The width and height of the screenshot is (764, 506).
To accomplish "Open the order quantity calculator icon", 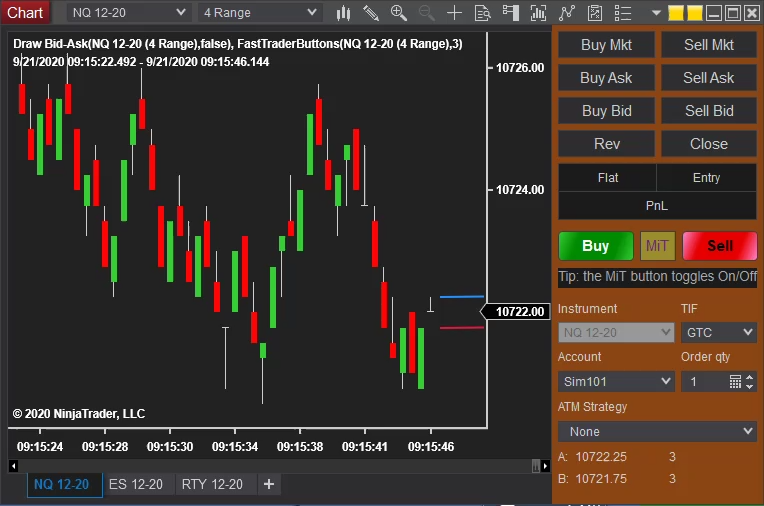I will (735, 381).
